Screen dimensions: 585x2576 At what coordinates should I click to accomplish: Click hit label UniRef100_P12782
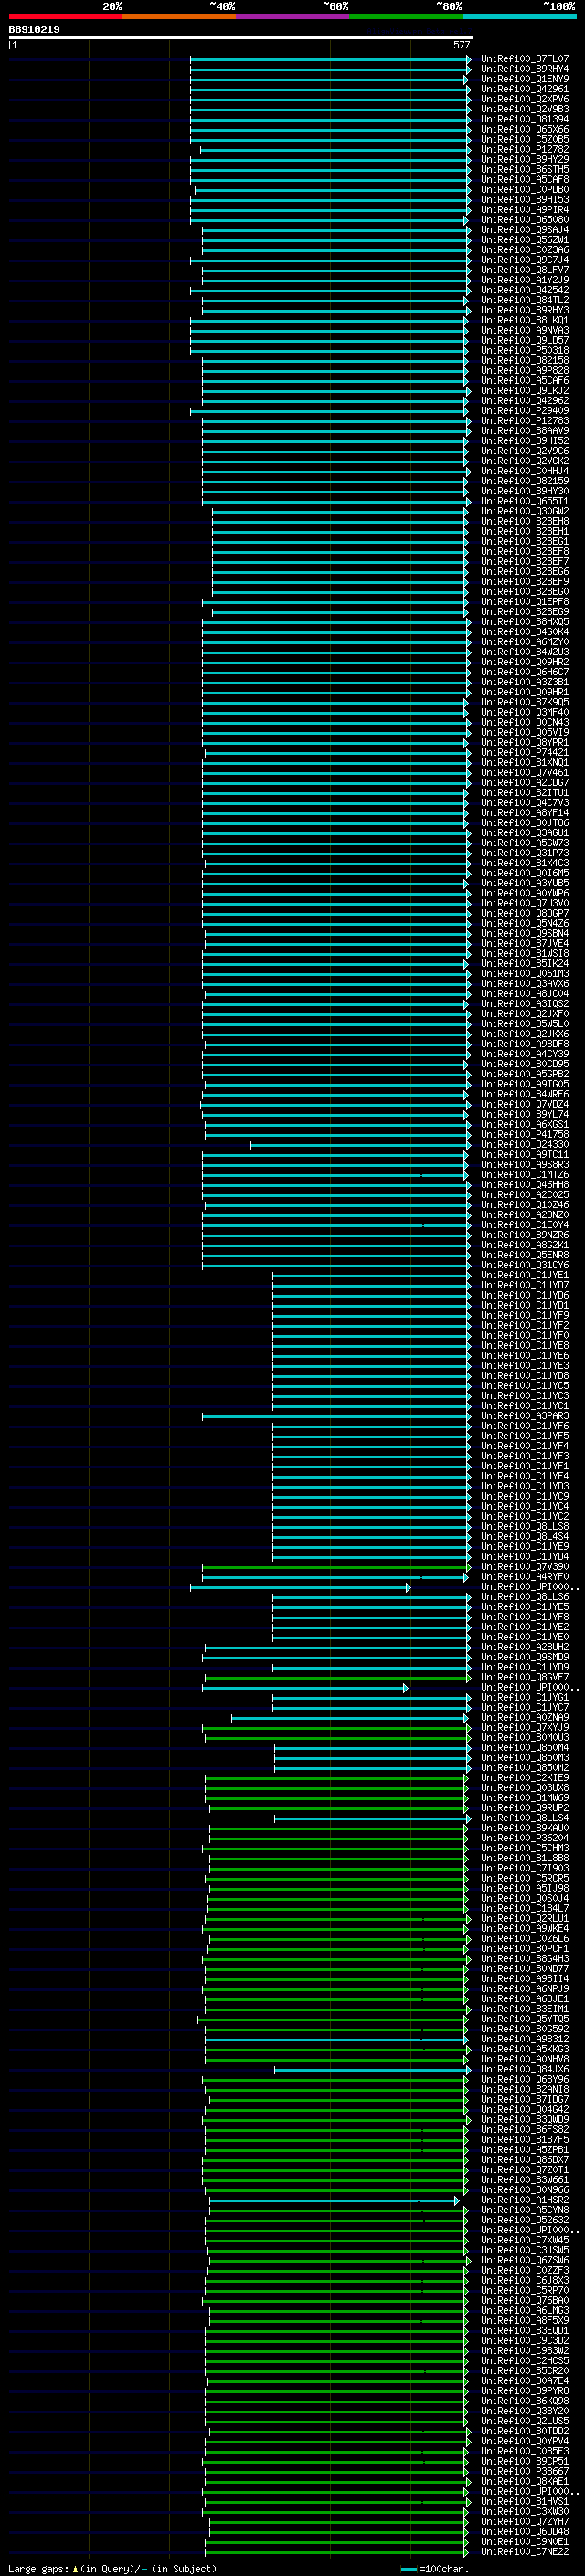coord(524,149)
